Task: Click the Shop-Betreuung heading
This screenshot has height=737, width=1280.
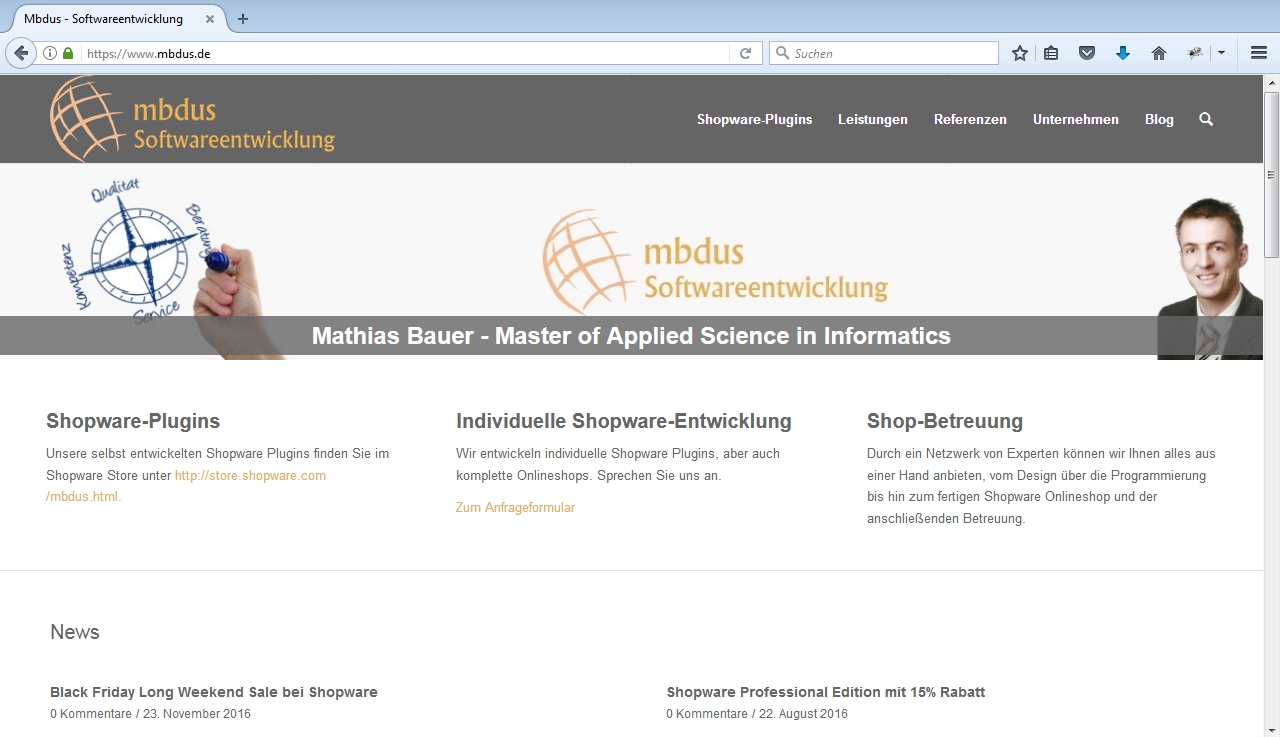Action: [x=945, y=421]
